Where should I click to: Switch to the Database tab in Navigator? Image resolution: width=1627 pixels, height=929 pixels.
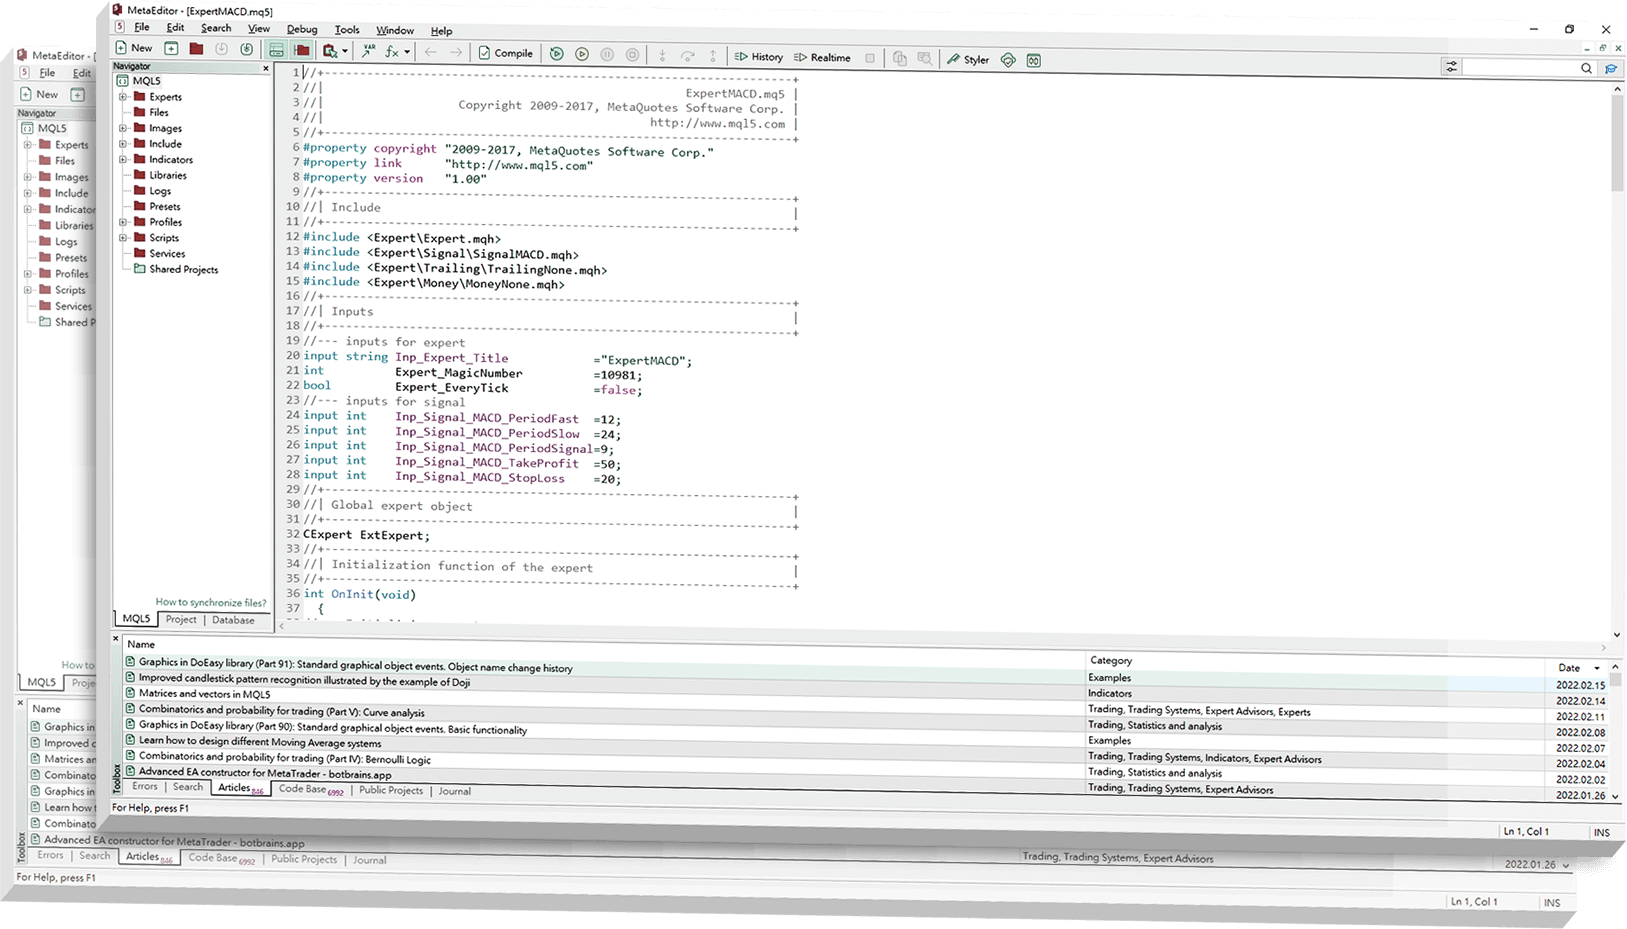pyautogui.click(x=233, y=620)
